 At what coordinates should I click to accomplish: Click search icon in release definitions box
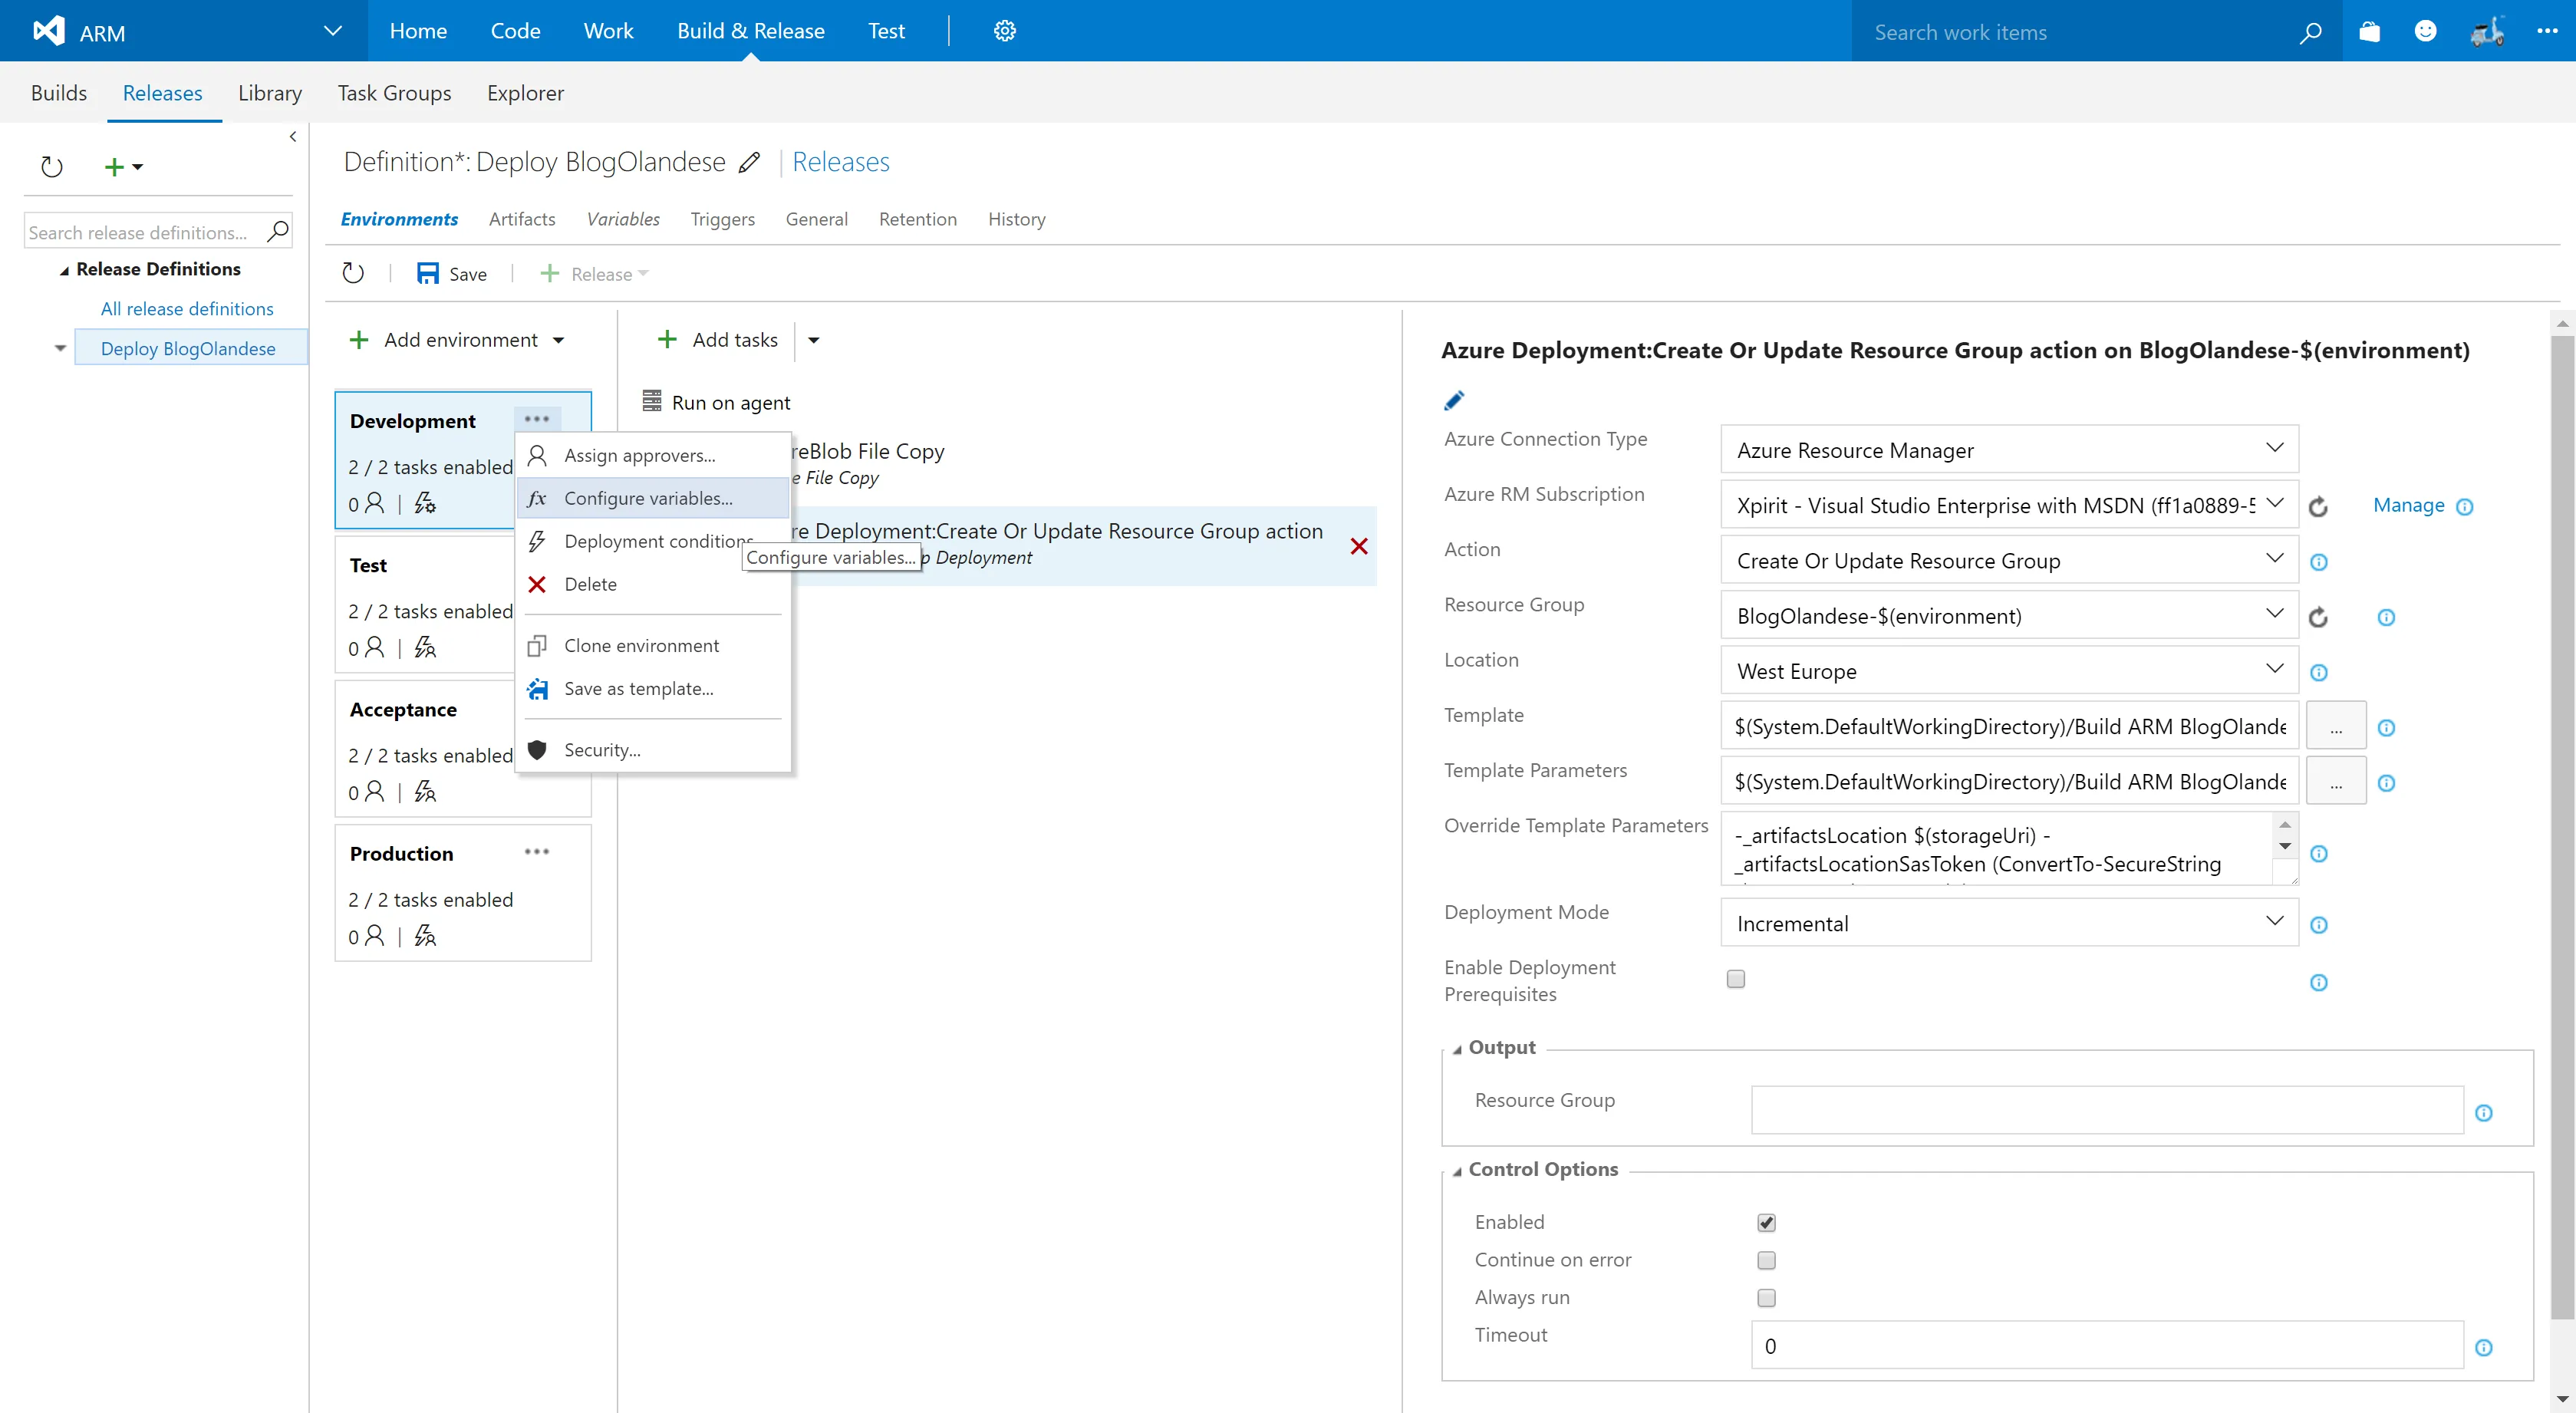coord(278,232)
